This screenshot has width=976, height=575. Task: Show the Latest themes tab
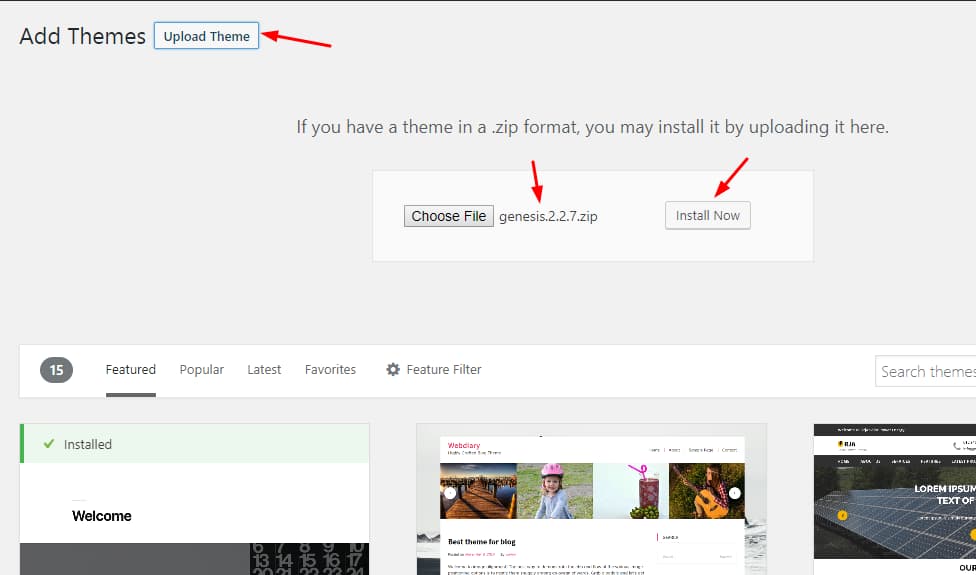pos(264,369)
